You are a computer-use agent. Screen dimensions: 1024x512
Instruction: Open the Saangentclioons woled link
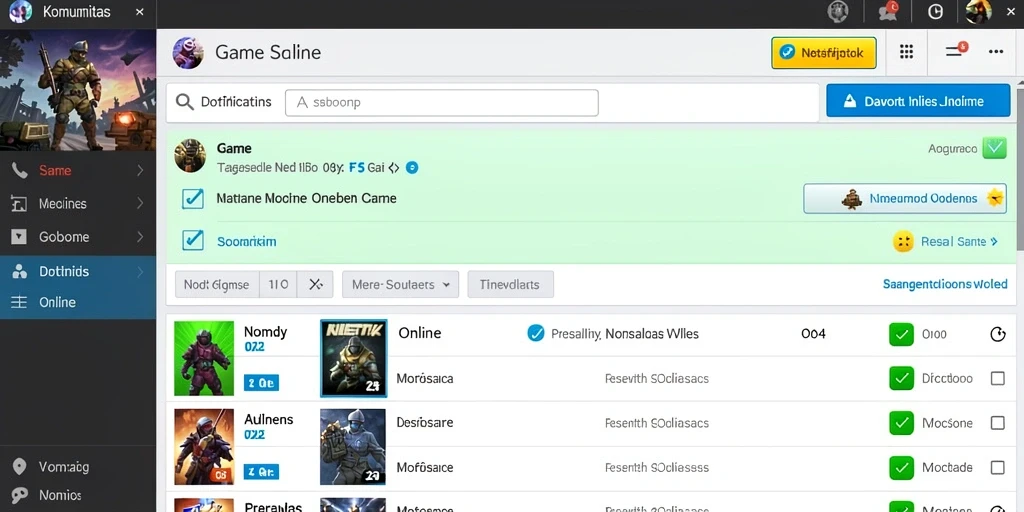(945, 284)
